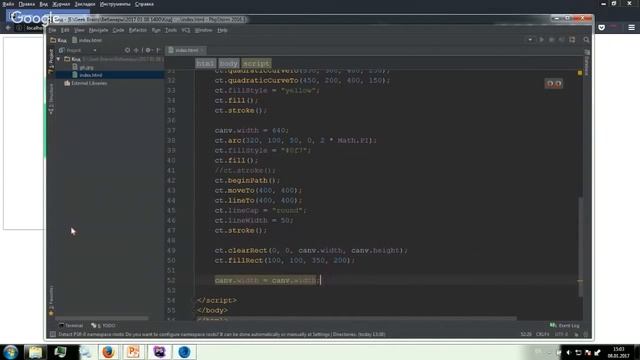Click the highlighted canv.width line 52
Viewport: 640px width, 360px height.
(267, 280)
